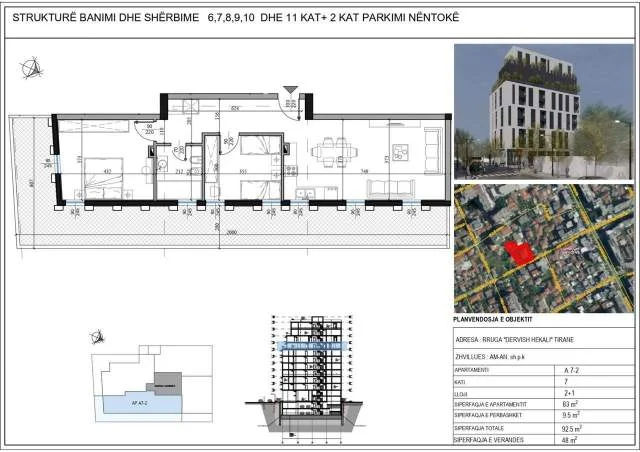
Task: Click the blue AP. A7-2 area in key plan
Action: click(x=139, y=403)
